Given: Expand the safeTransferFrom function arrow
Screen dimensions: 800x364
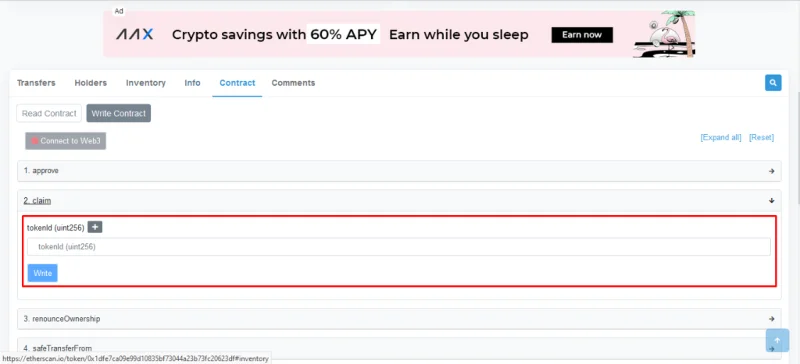Looking at the screenshot, I should (x=771, y=349).
